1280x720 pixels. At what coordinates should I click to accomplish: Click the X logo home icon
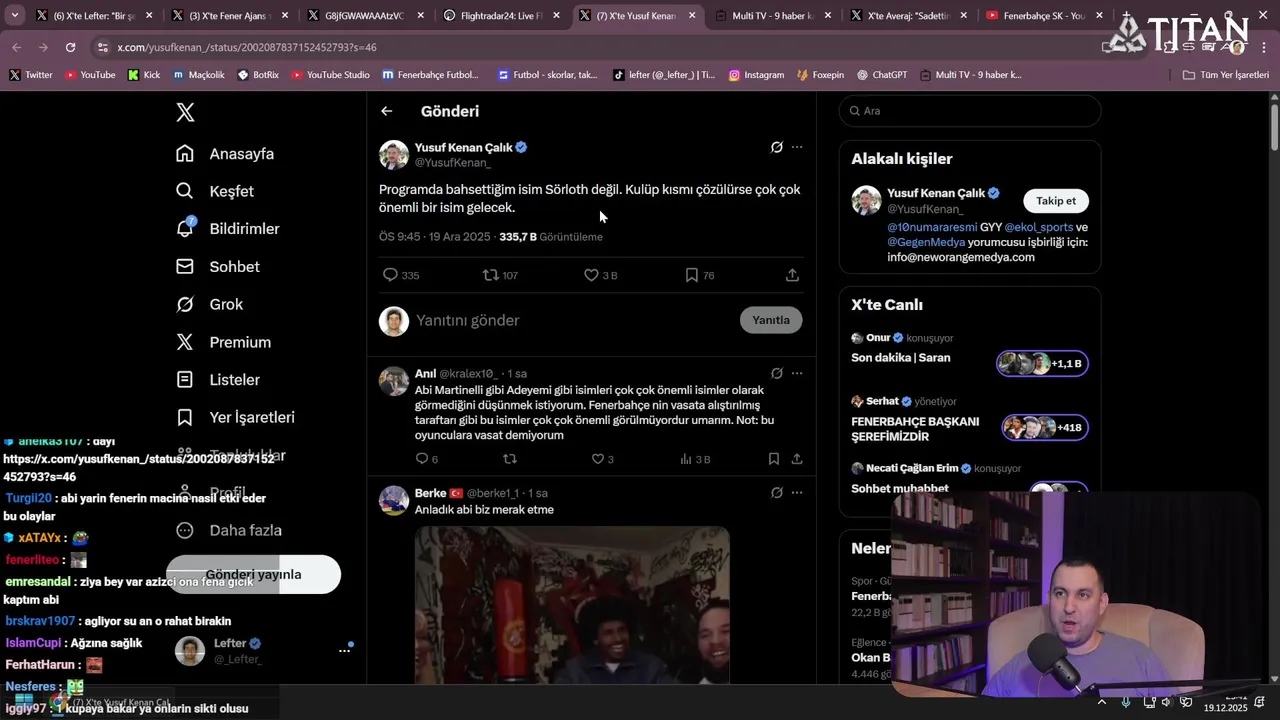pyautogui.click(x=185, y=112)
